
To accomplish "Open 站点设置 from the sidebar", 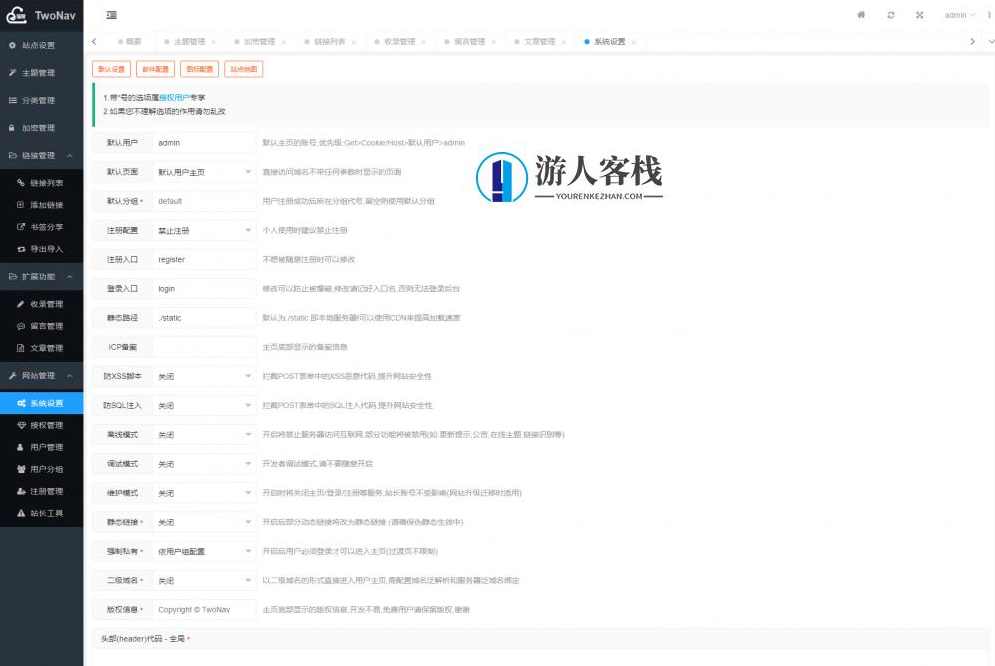I will coord(41,45).
